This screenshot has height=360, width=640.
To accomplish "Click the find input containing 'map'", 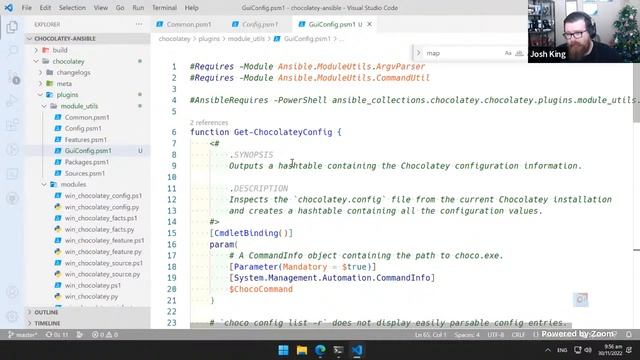I will (x=463, y=53).
